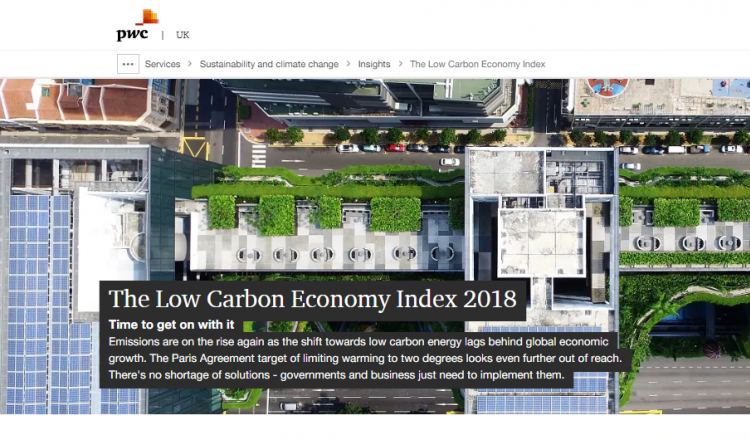This screenshot has width=750, height=440.
Task: Expand the breadcrumb ellipsis menu button
Action: click(128, 64)
